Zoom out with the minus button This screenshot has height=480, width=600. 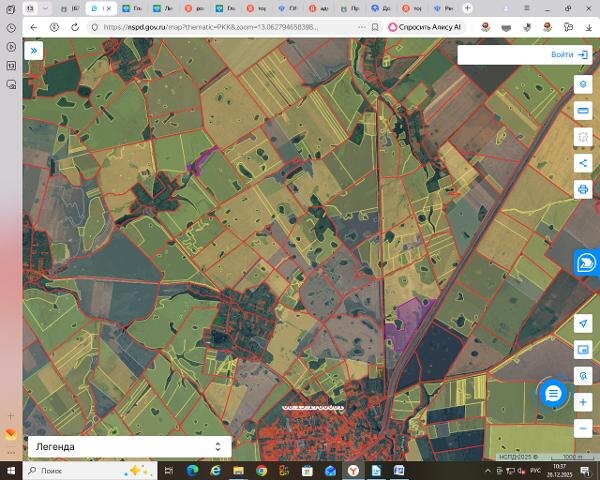(583, 428)
